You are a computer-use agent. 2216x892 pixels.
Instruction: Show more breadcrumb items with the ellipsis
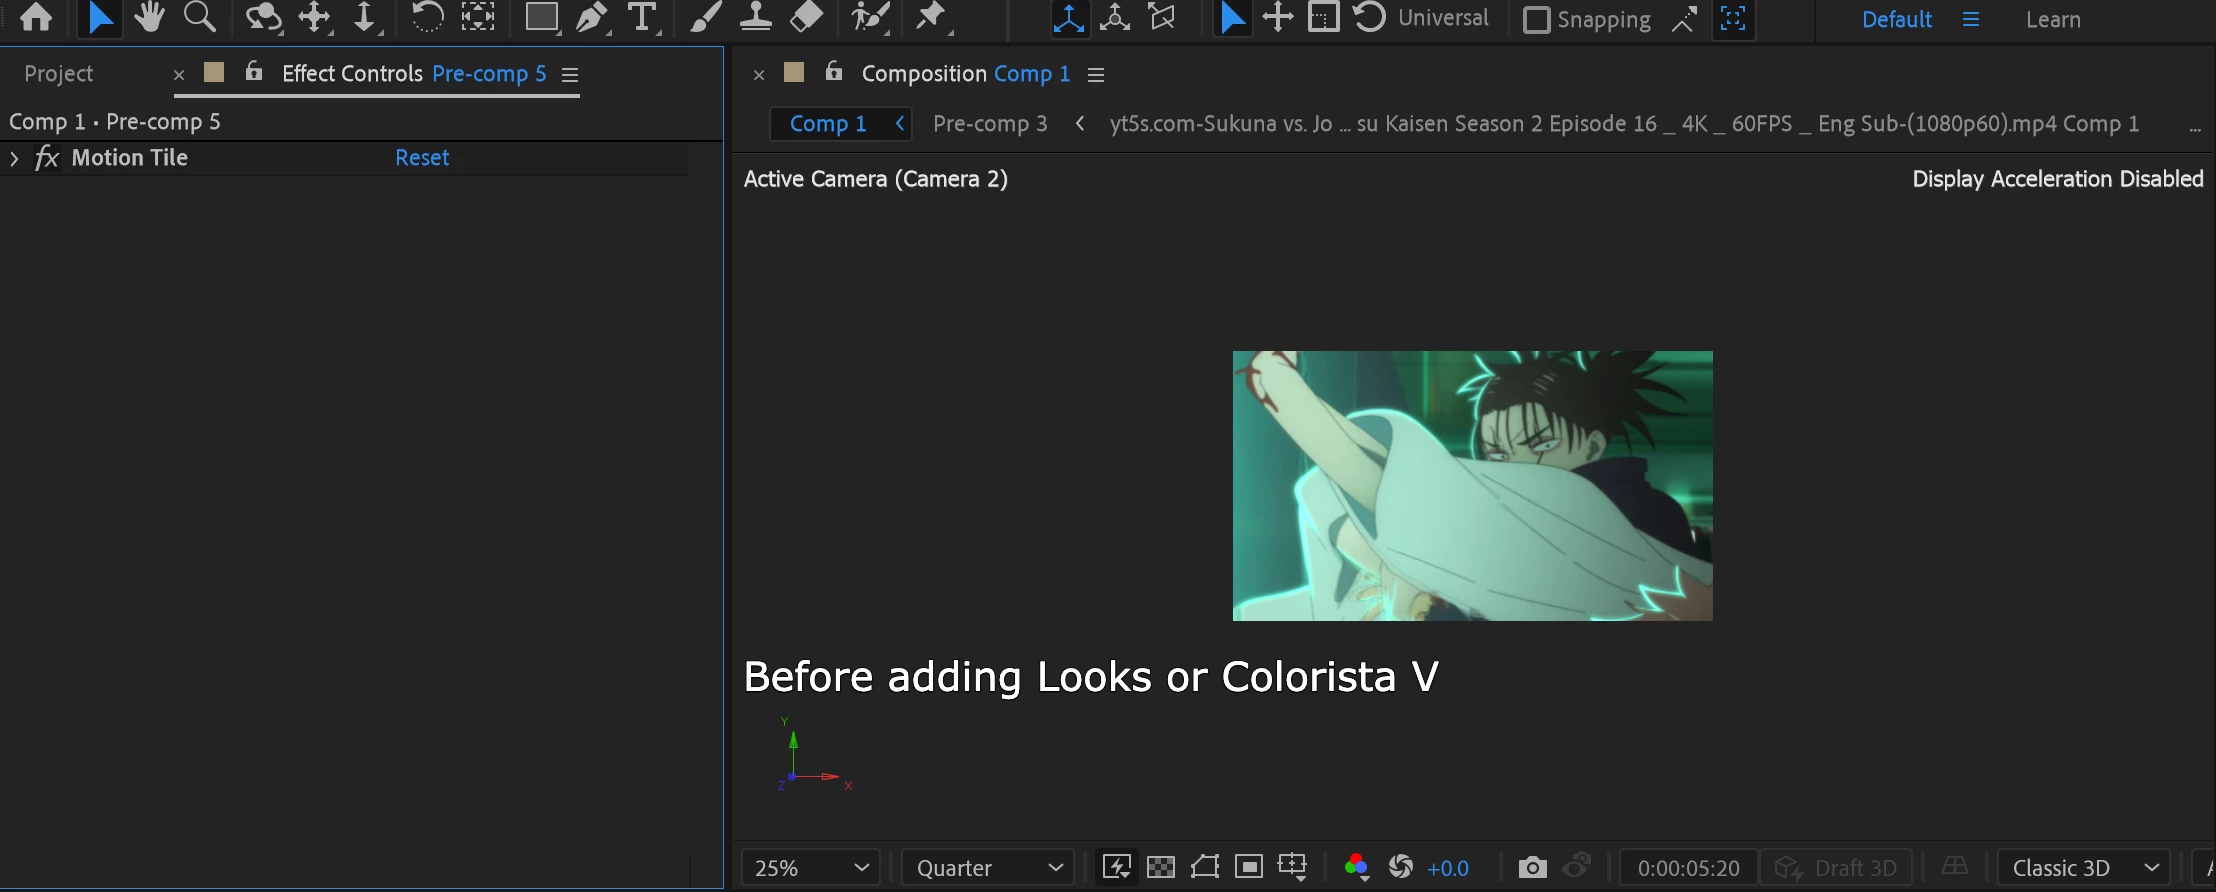[x=2195, y=126]
